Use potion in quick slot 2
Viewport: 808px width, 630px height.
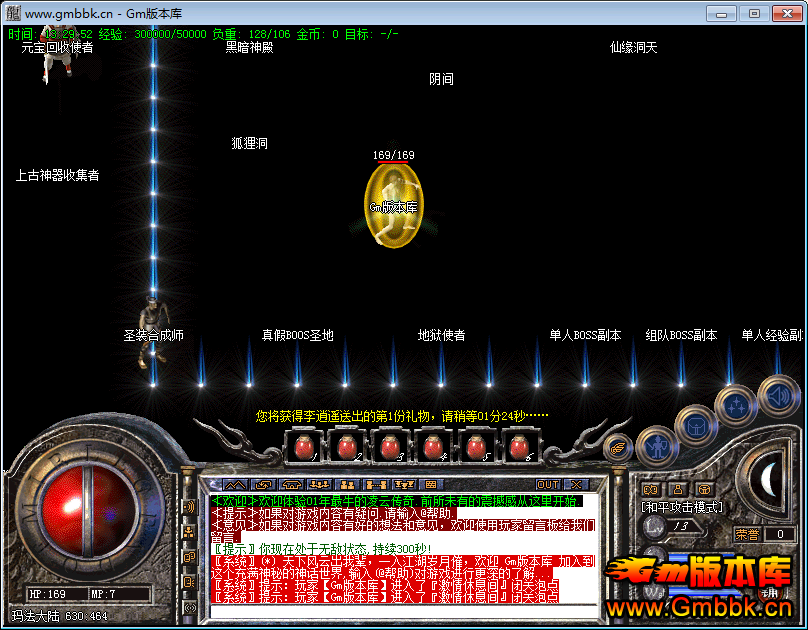point(347,448)
